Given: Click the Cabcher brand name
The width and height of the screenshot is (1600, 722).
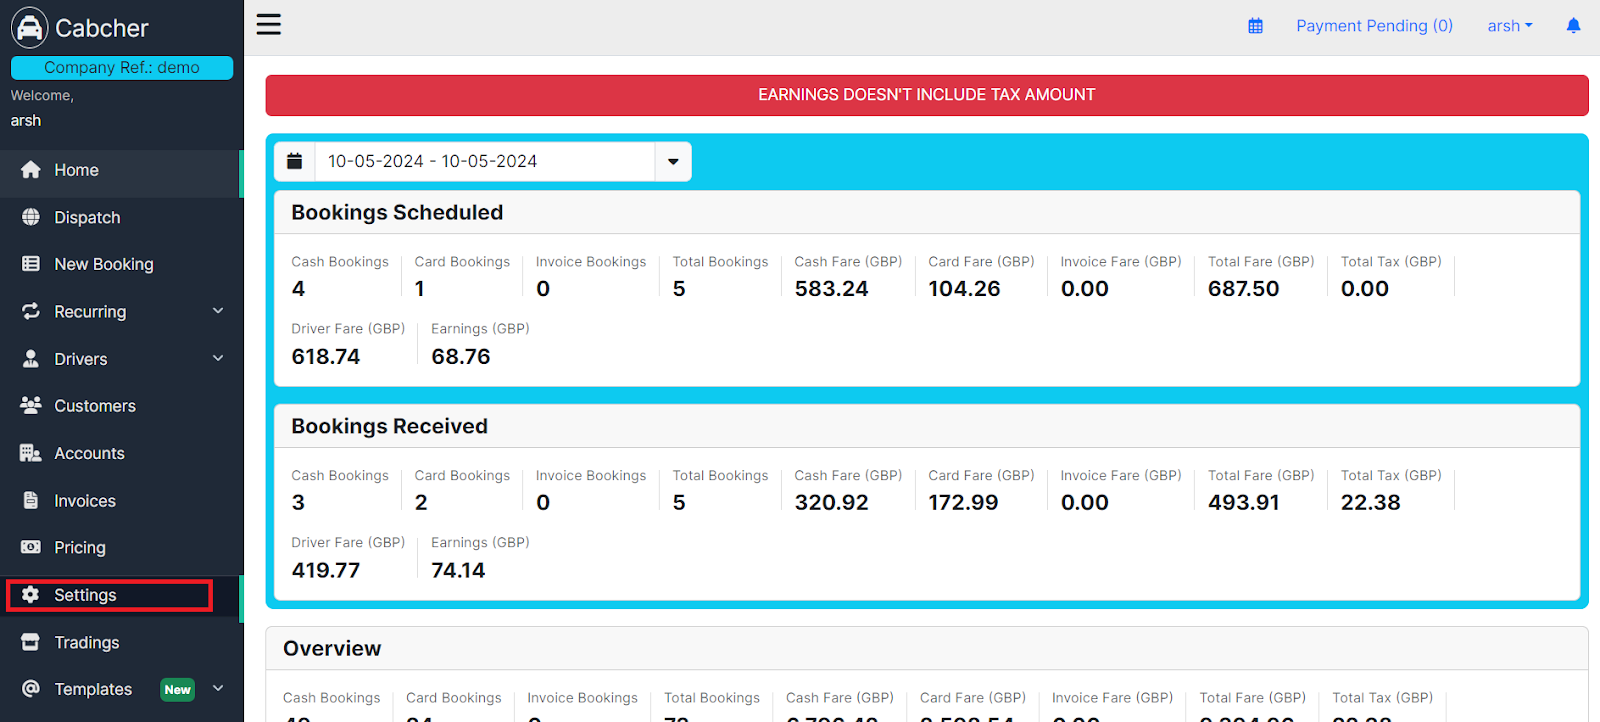Looking at the screenshot, I should [102, 28].
